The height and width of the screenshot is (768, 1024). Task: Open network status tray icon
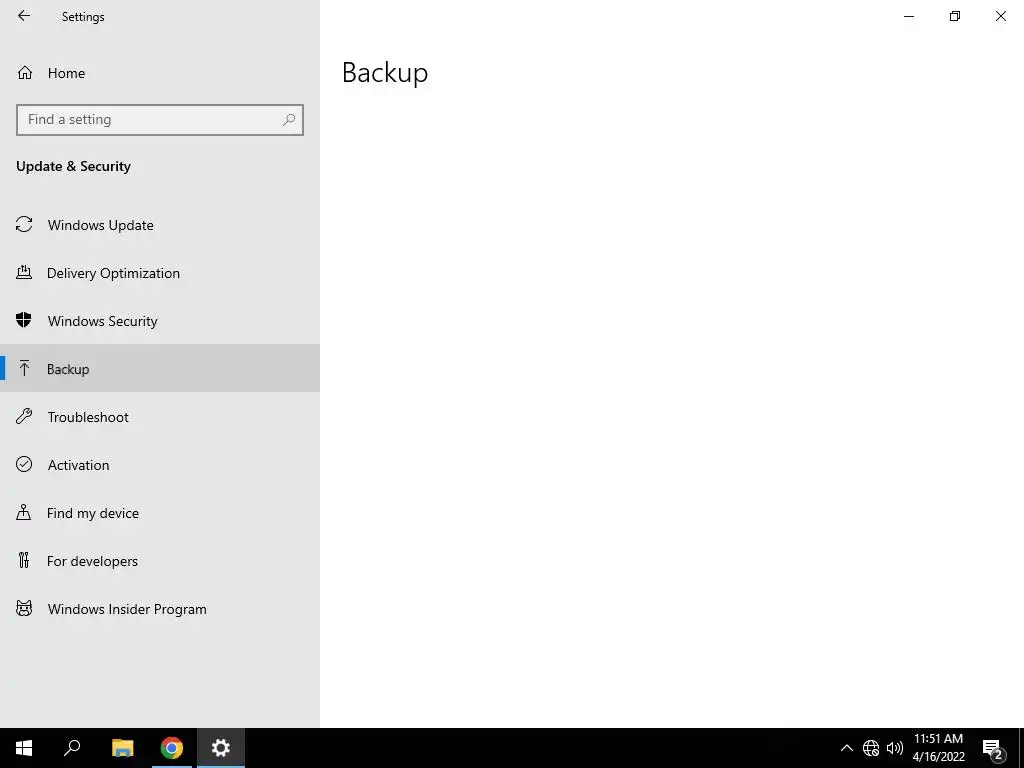[x=871, y=748]
